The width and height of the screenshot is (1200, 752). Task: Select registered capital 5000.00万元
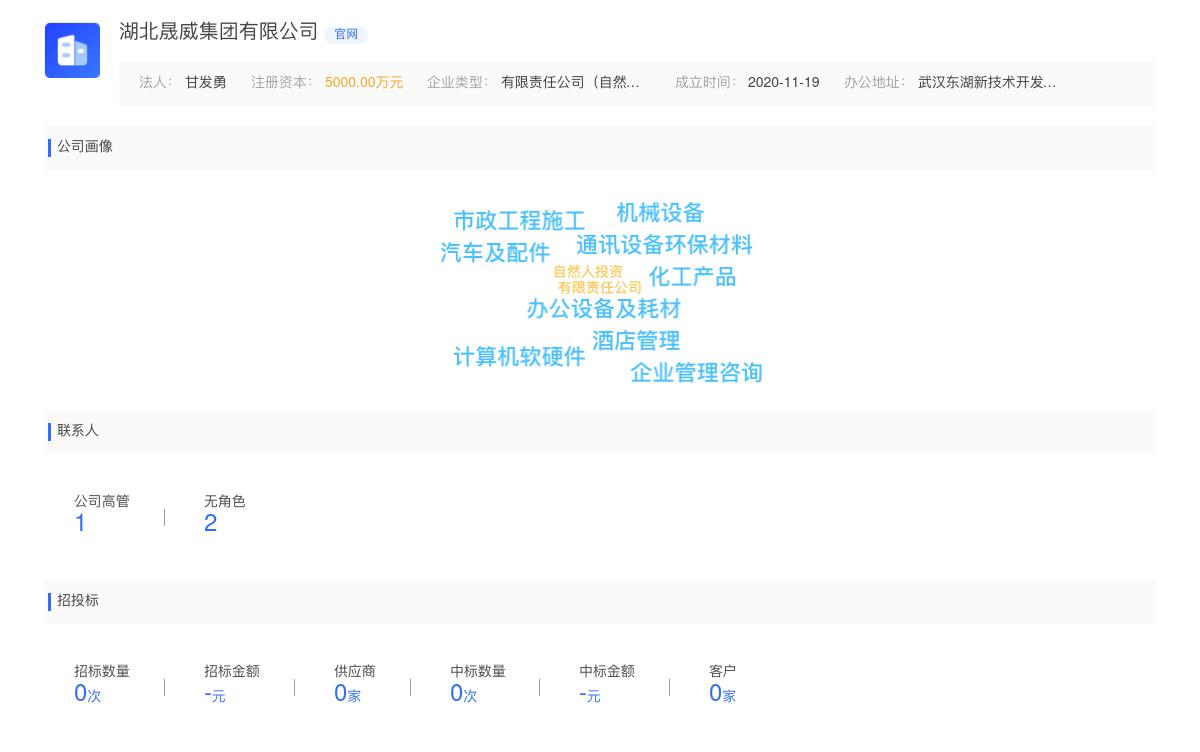(364, 83)
